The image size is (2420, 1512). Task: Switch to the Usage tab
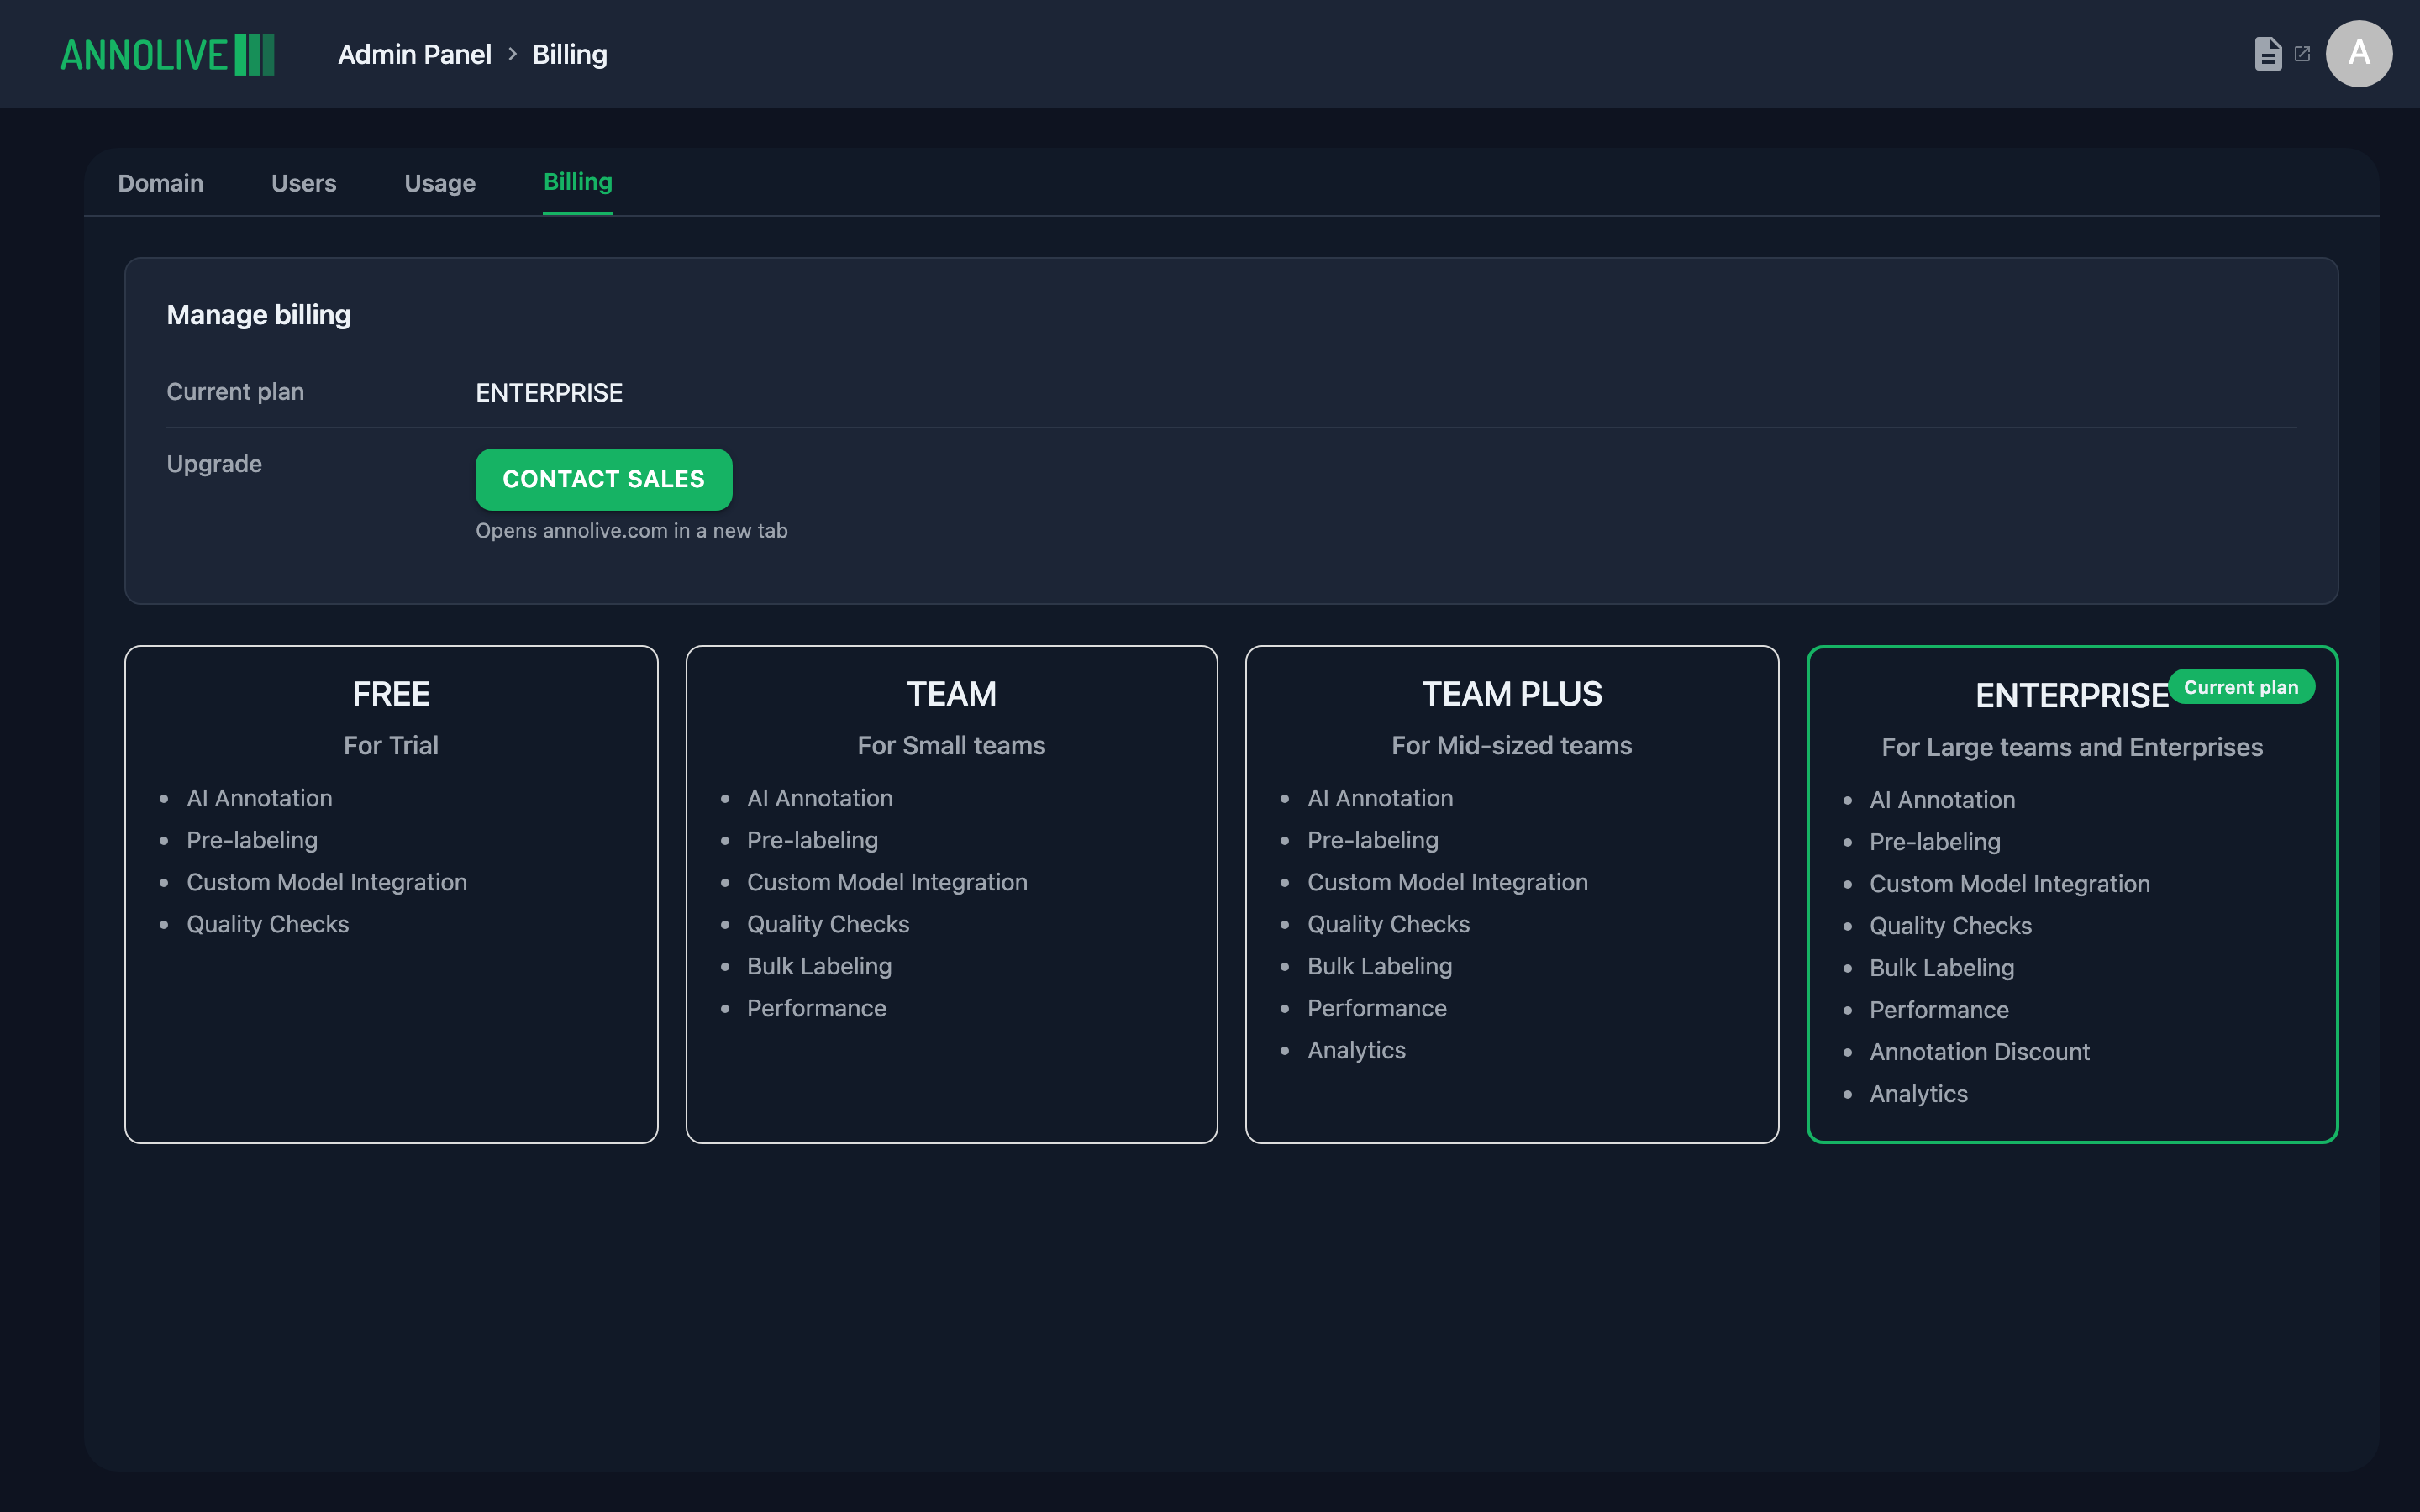[x=440, y=183]
